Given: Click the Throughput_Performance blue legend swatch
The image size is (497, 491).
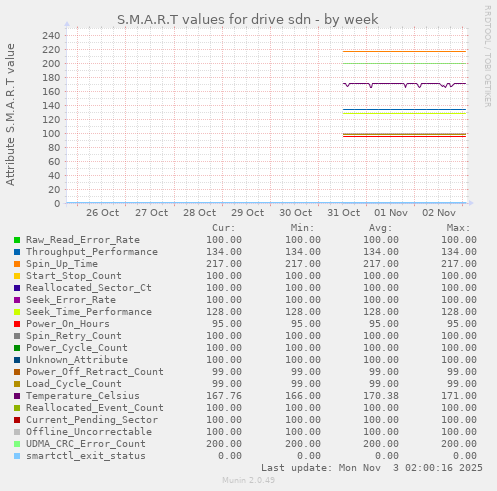Looking at the screenshot, I should coord(17,252).
